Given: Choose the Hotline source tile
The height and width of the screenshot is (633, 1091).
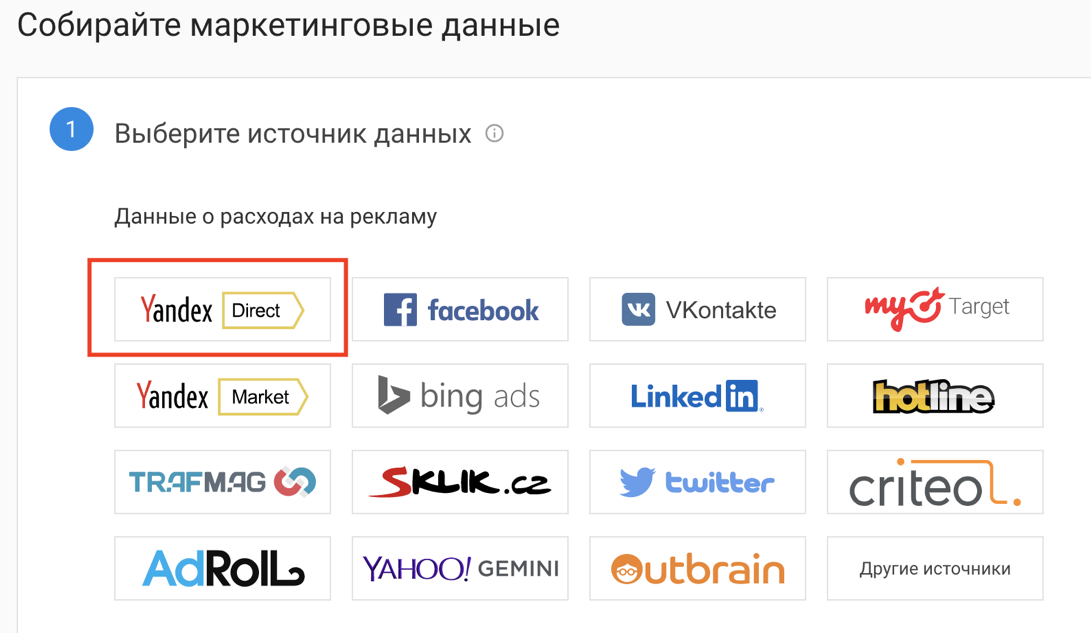Looking at the screenshot, I should coord(935,396).
